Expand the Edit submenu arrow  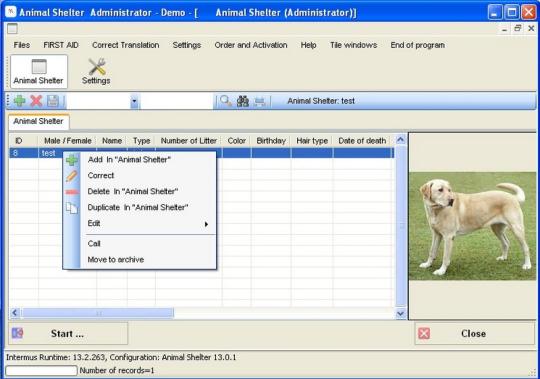[x=206, y=224]
